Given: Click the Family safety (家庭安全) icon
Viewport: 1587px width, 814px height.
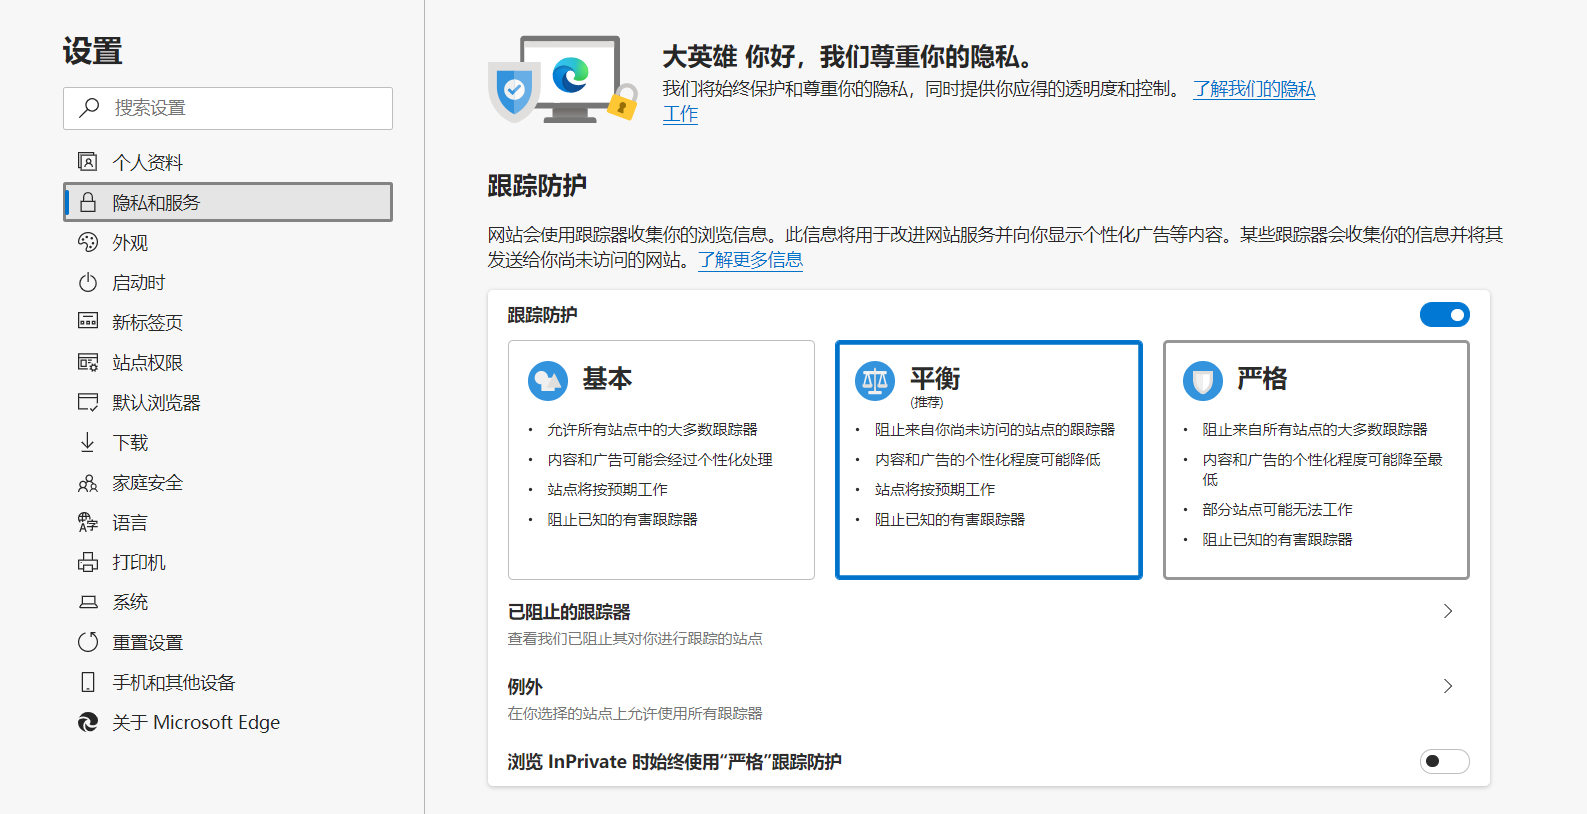Looking at the screenshot, I should tap(88, 483).
